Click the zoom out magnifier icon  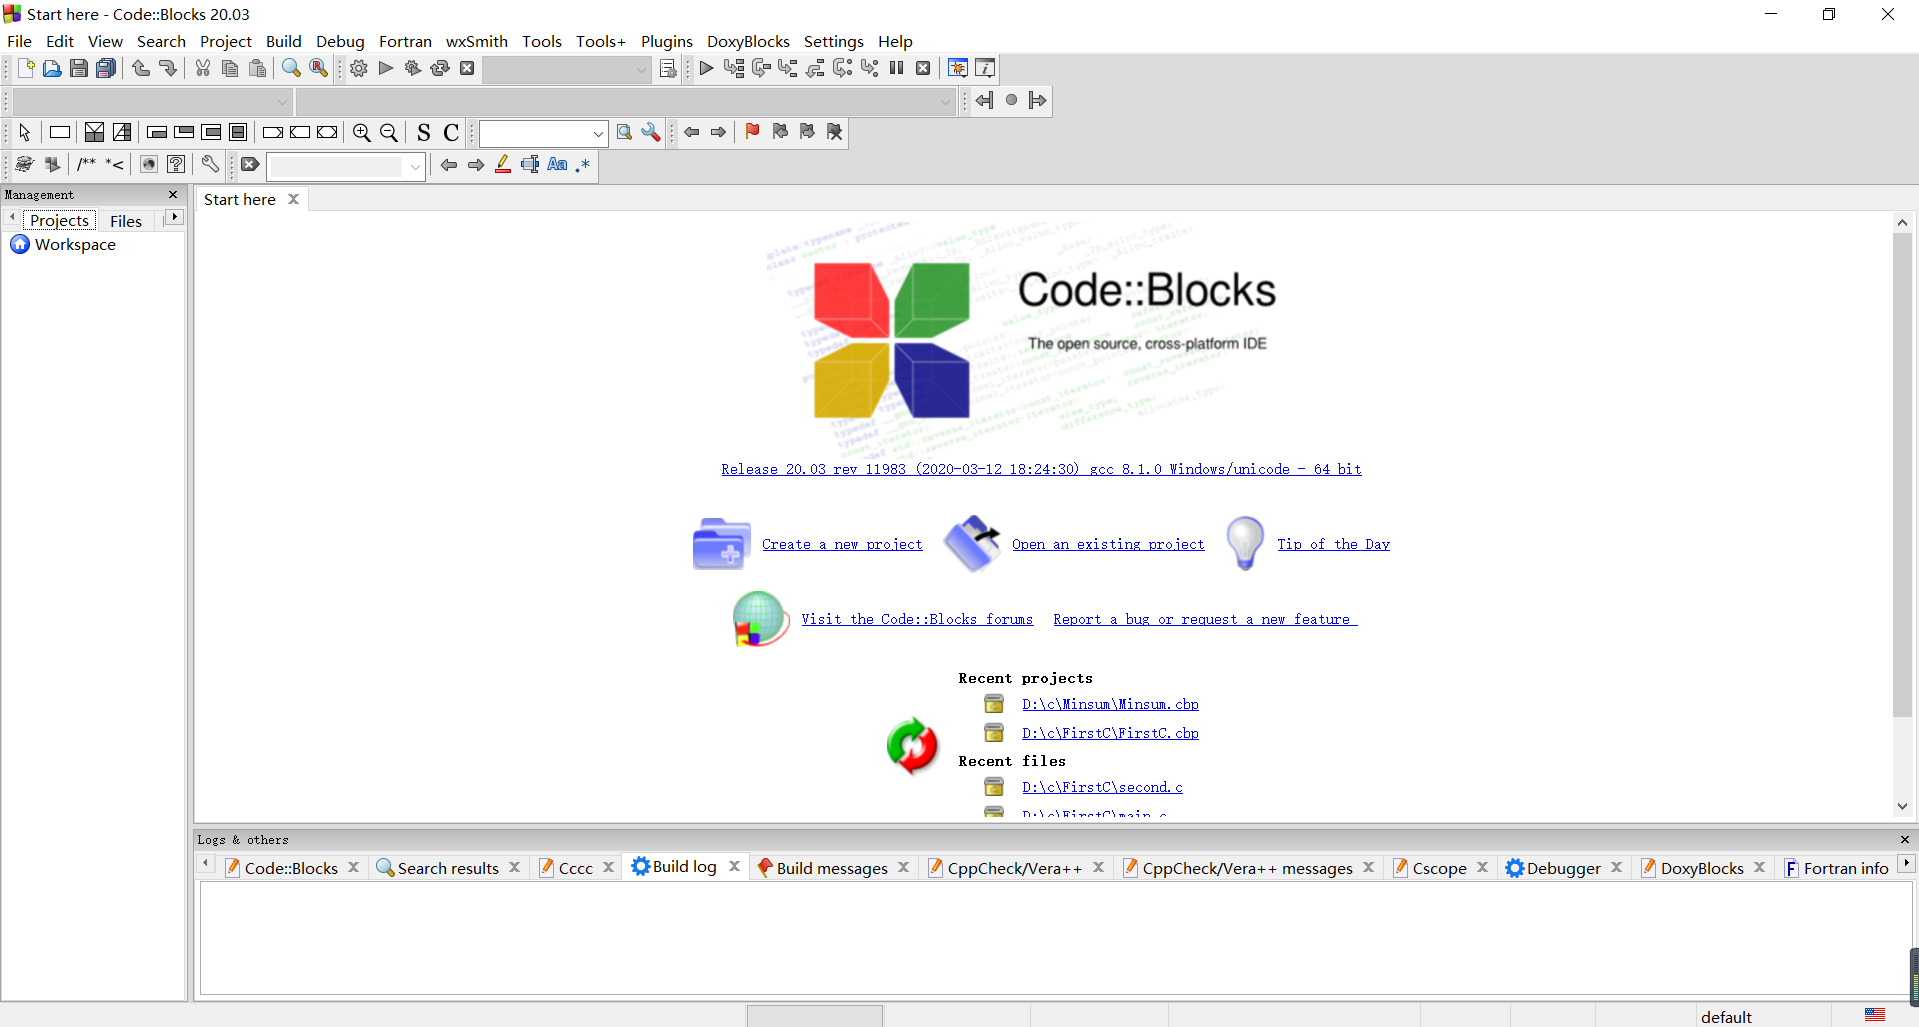click(x=389, y=132)
